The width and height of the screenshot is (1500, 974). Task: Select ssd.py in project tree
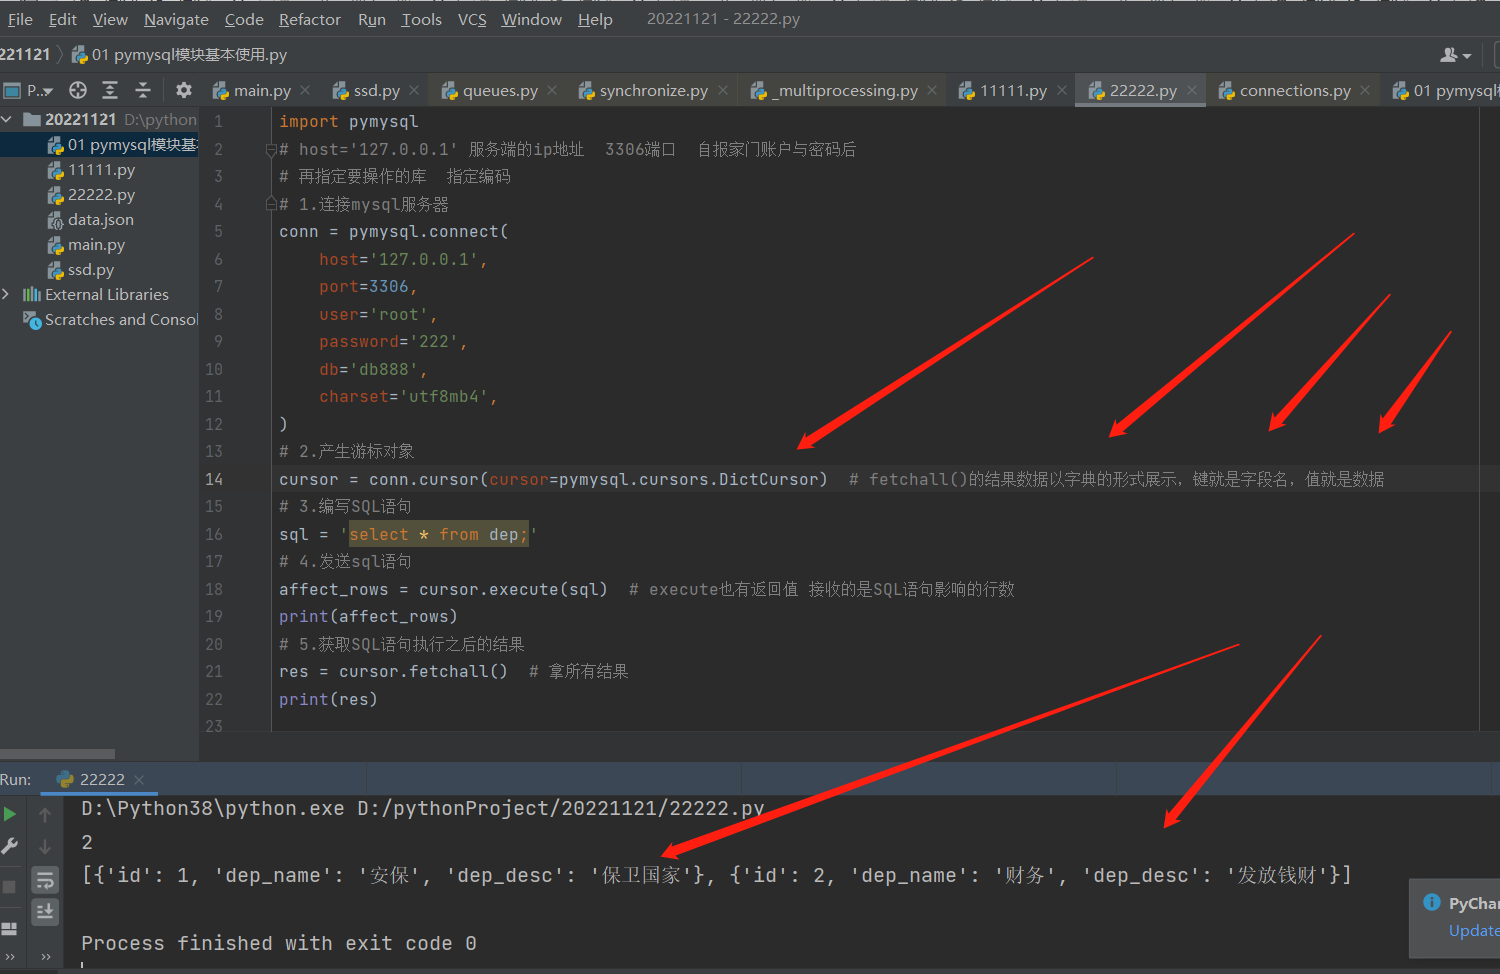click(x=80, y=270)
